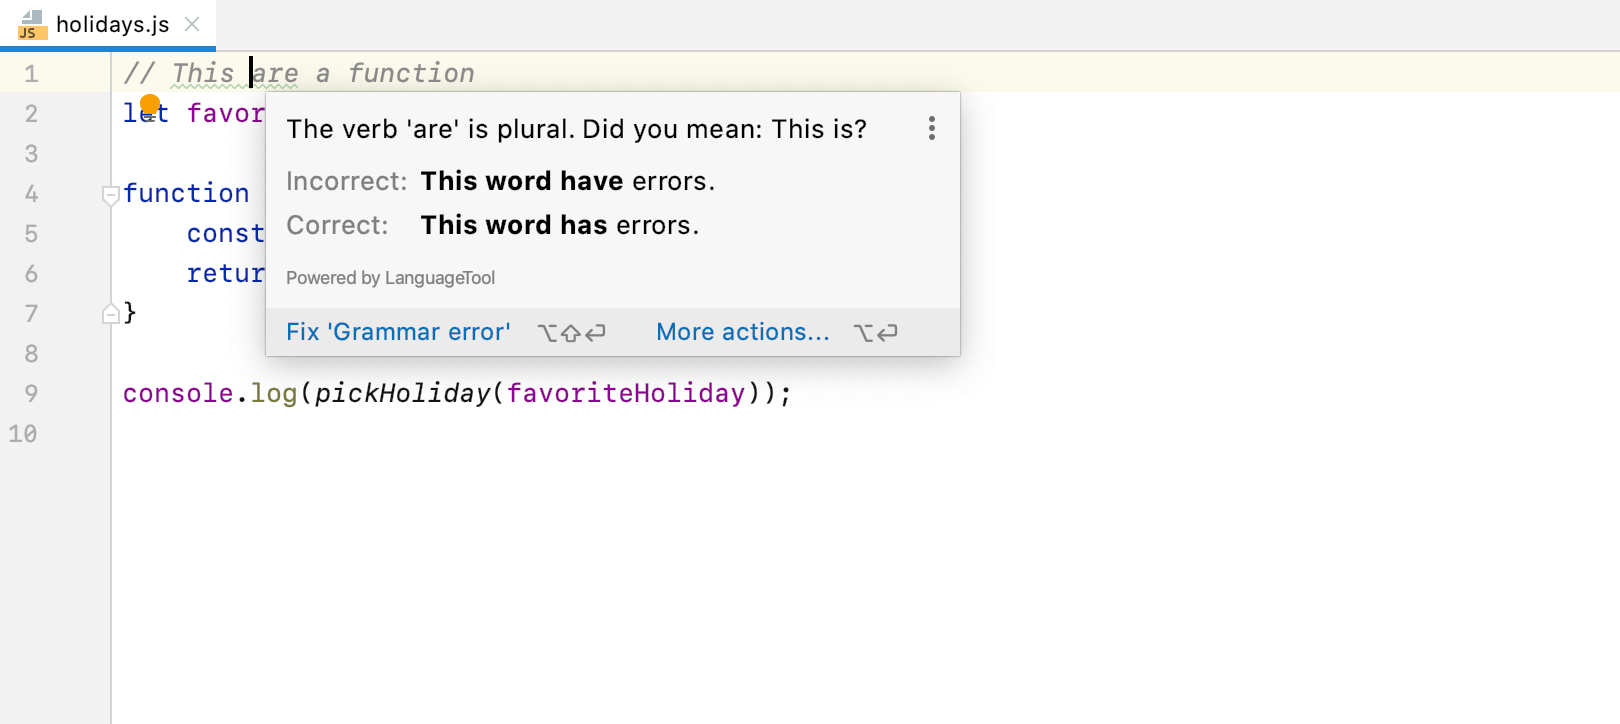This screenshot has height=724, width=1620.
Task: Click the 'const' keyword on line 5
Action: (x=225, y=233)
